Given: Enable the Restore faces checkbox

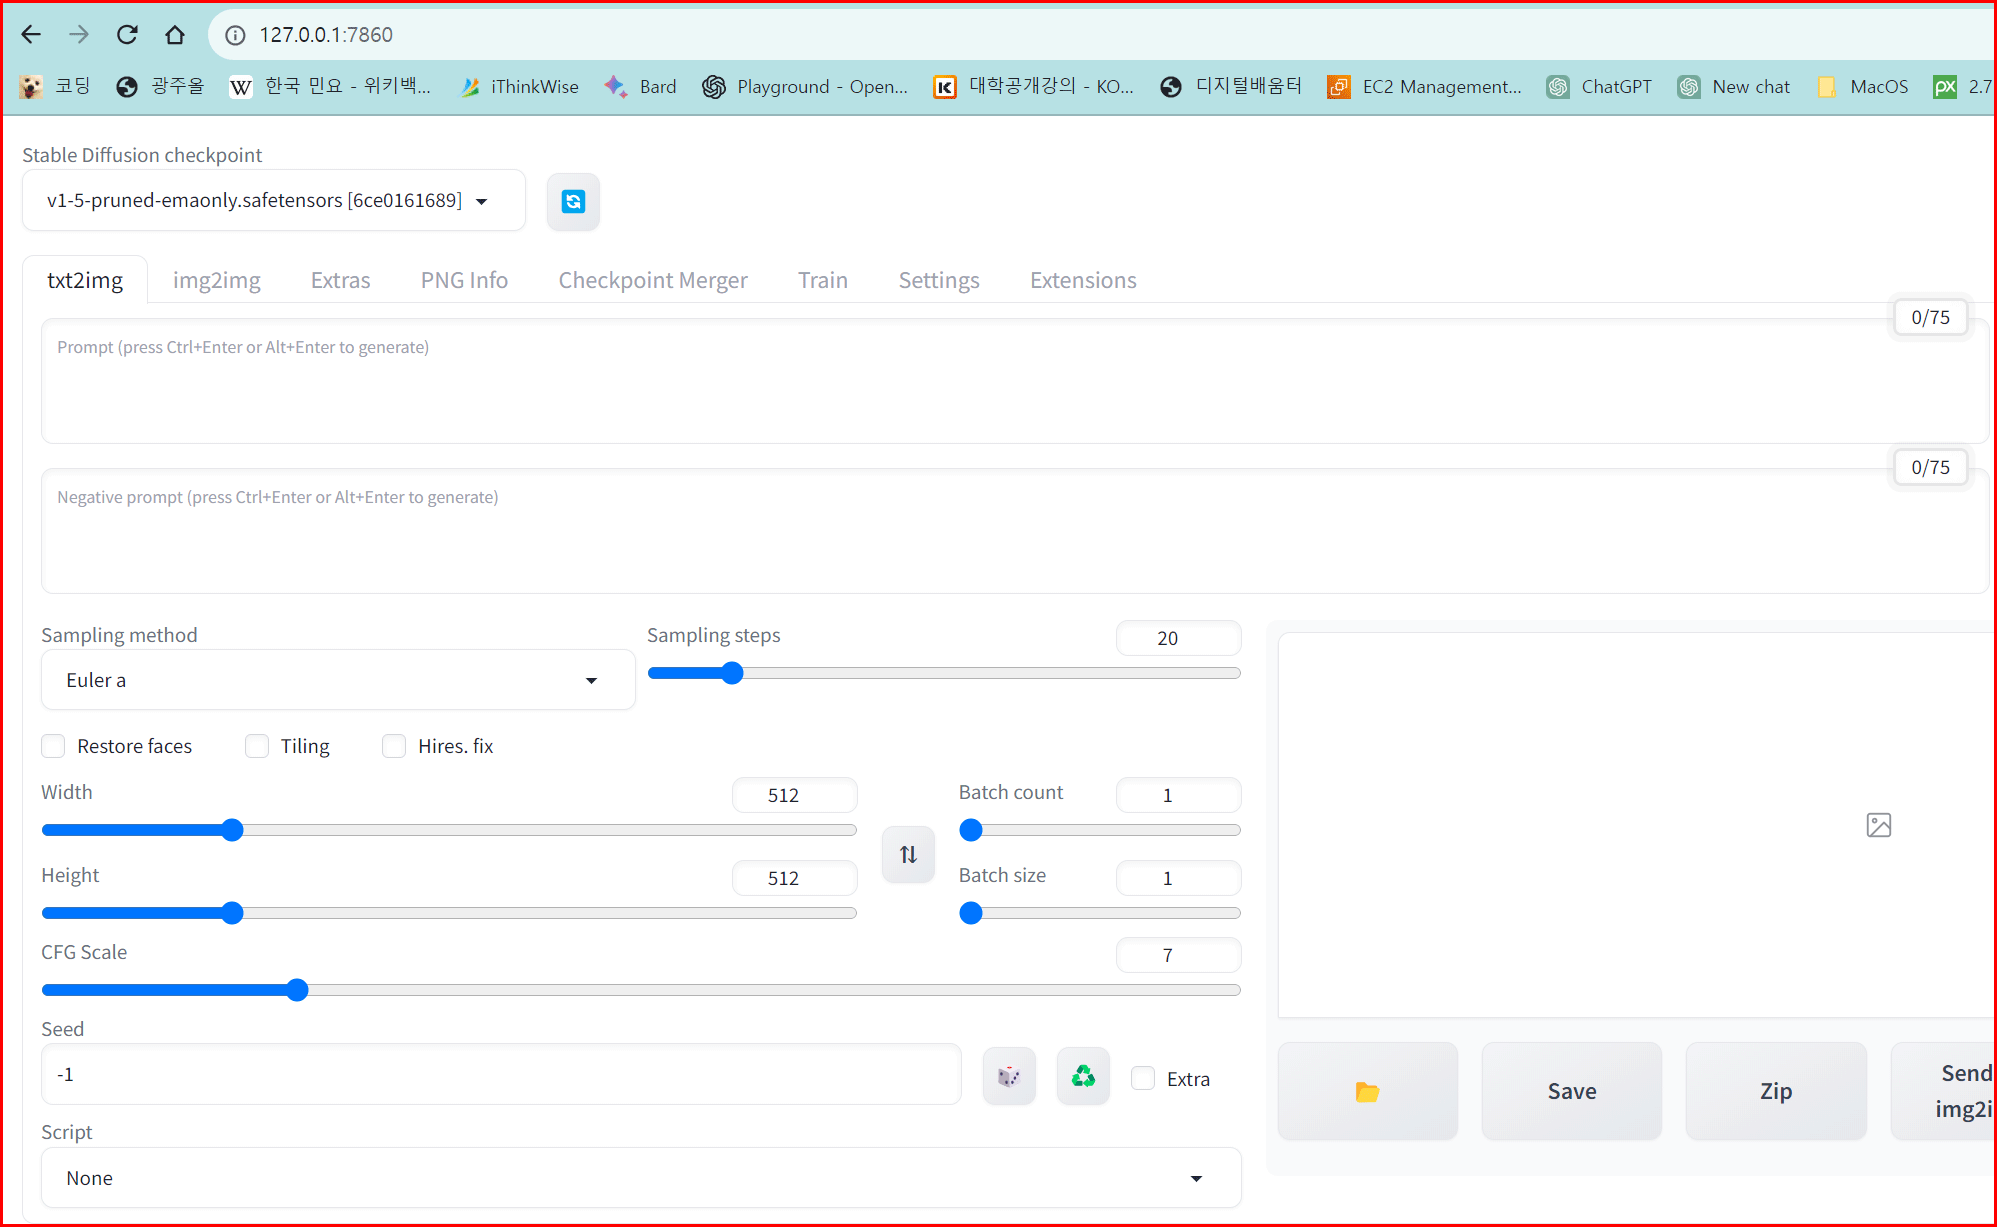Looking at the screenshot, I should click(54, 746).
